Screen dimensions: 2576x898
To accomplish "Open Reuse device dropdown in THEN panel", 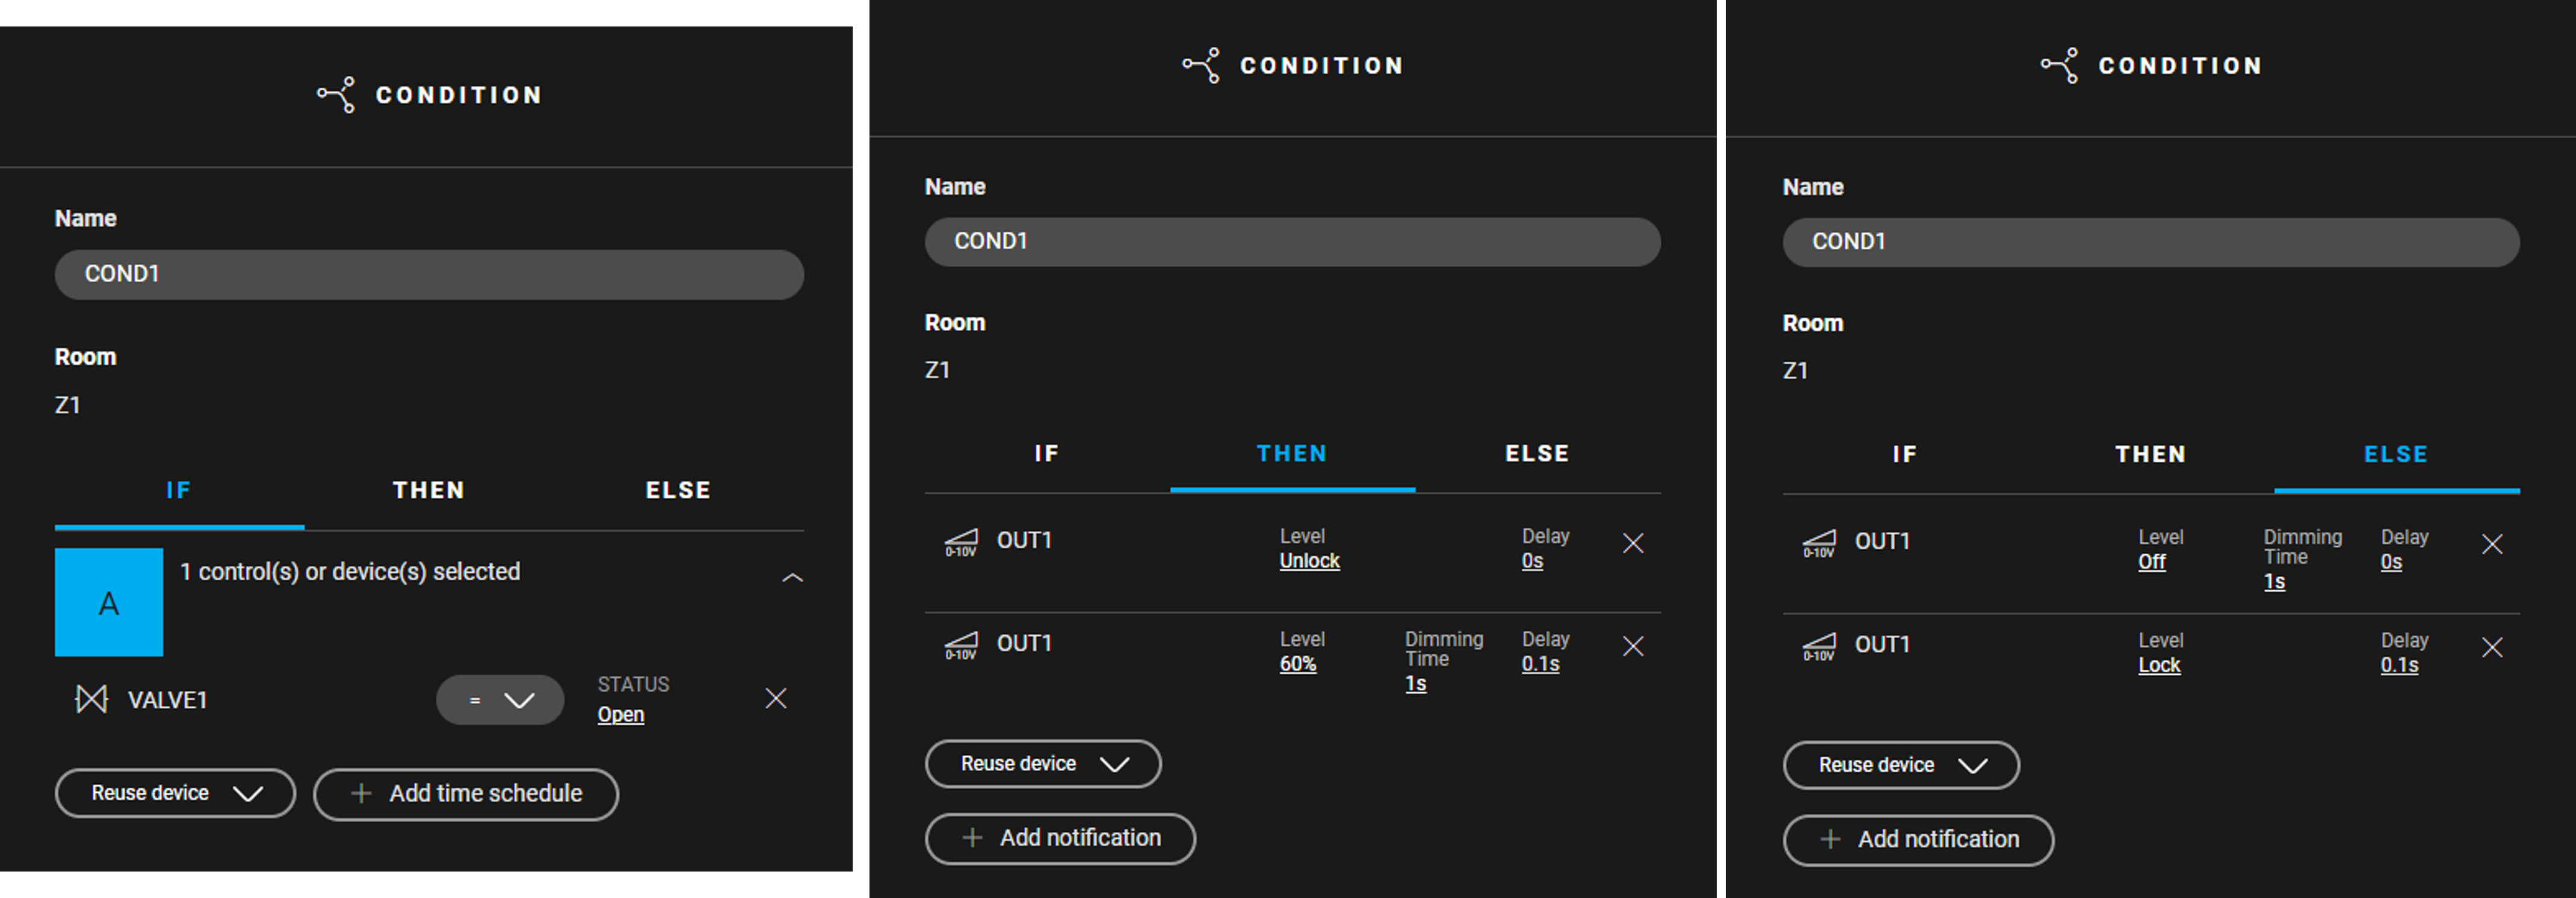I will click(1043, 764).
